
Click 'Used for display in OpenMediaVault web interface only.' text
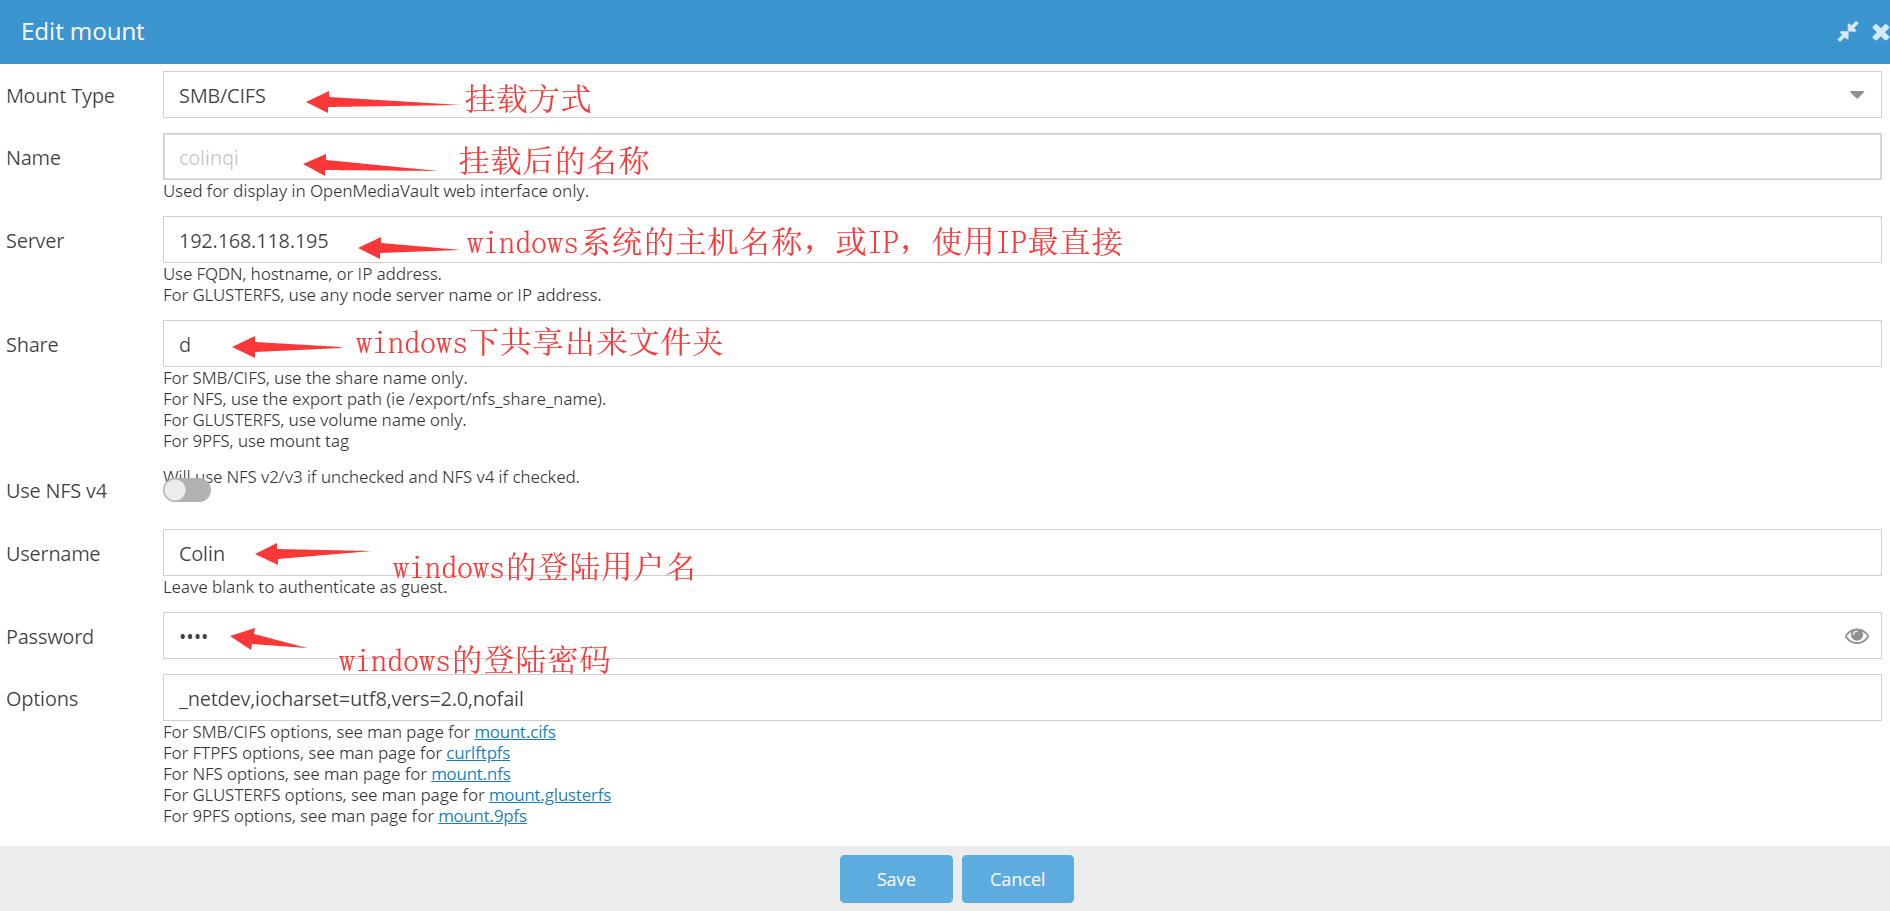click(x=376, y=191)
